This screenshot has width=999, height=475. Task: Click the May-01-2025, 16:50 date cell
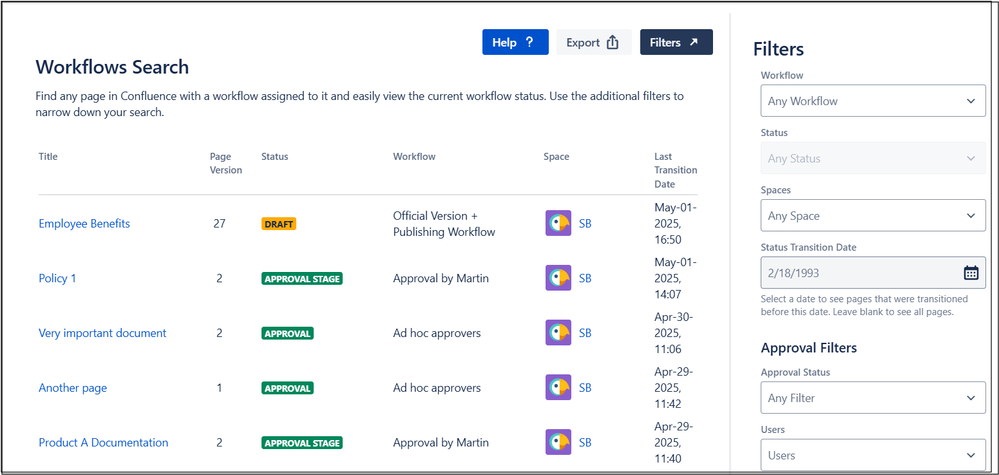[675, 223]
